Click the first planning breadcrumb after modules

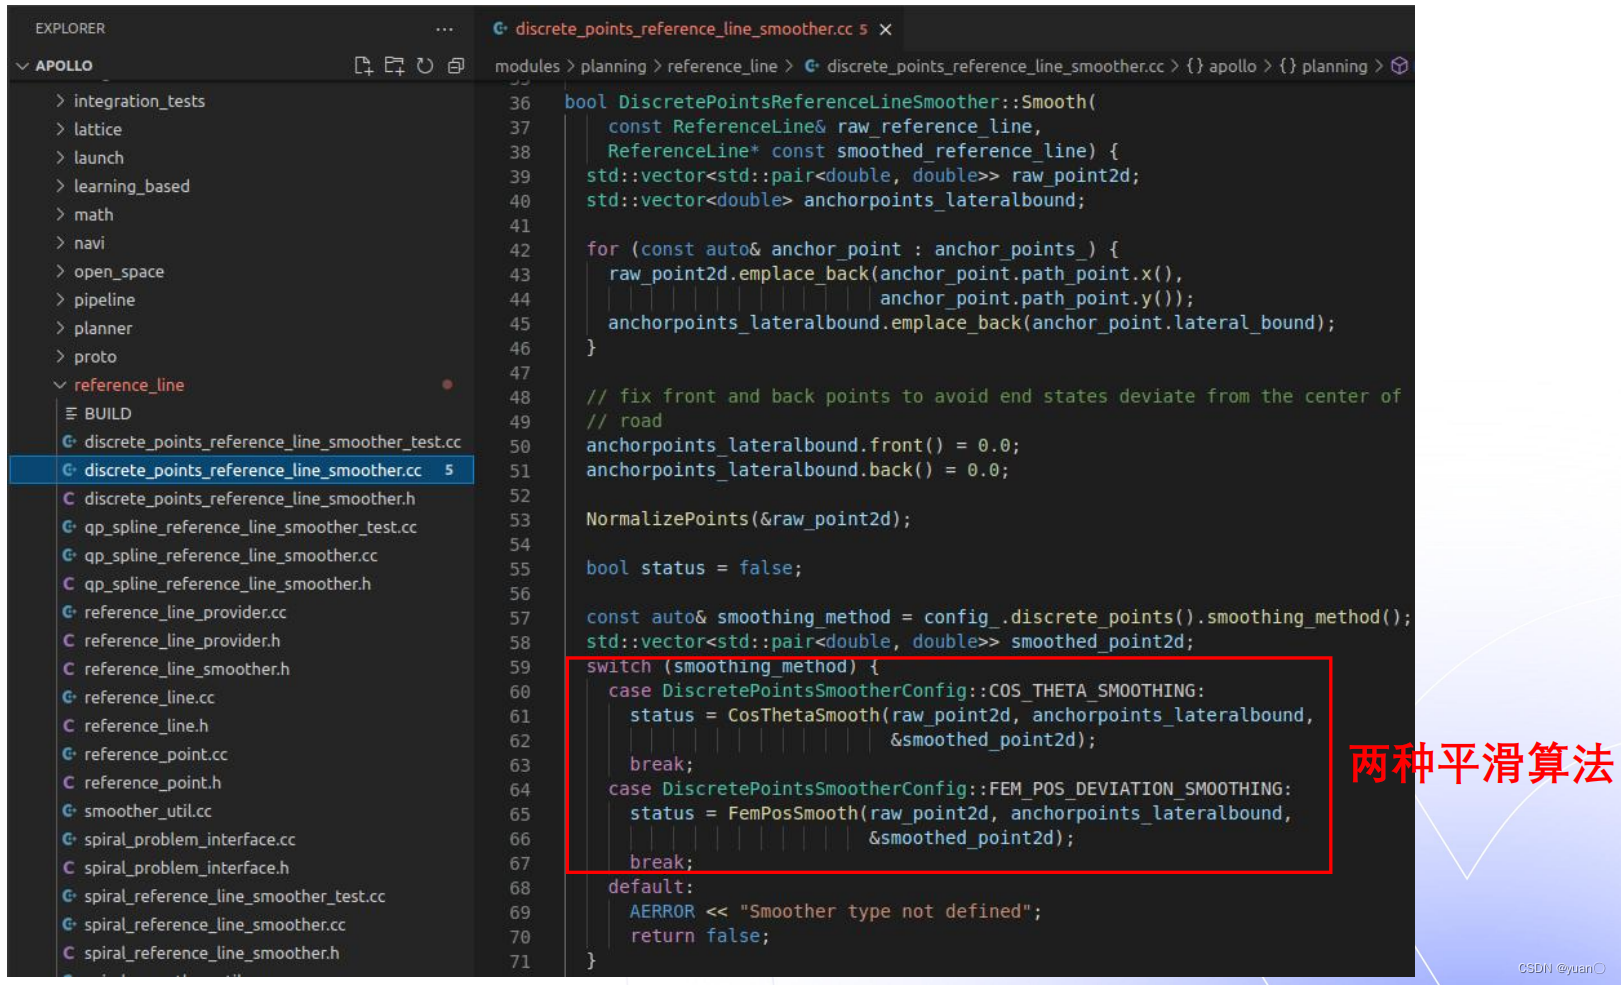(613, 66)
